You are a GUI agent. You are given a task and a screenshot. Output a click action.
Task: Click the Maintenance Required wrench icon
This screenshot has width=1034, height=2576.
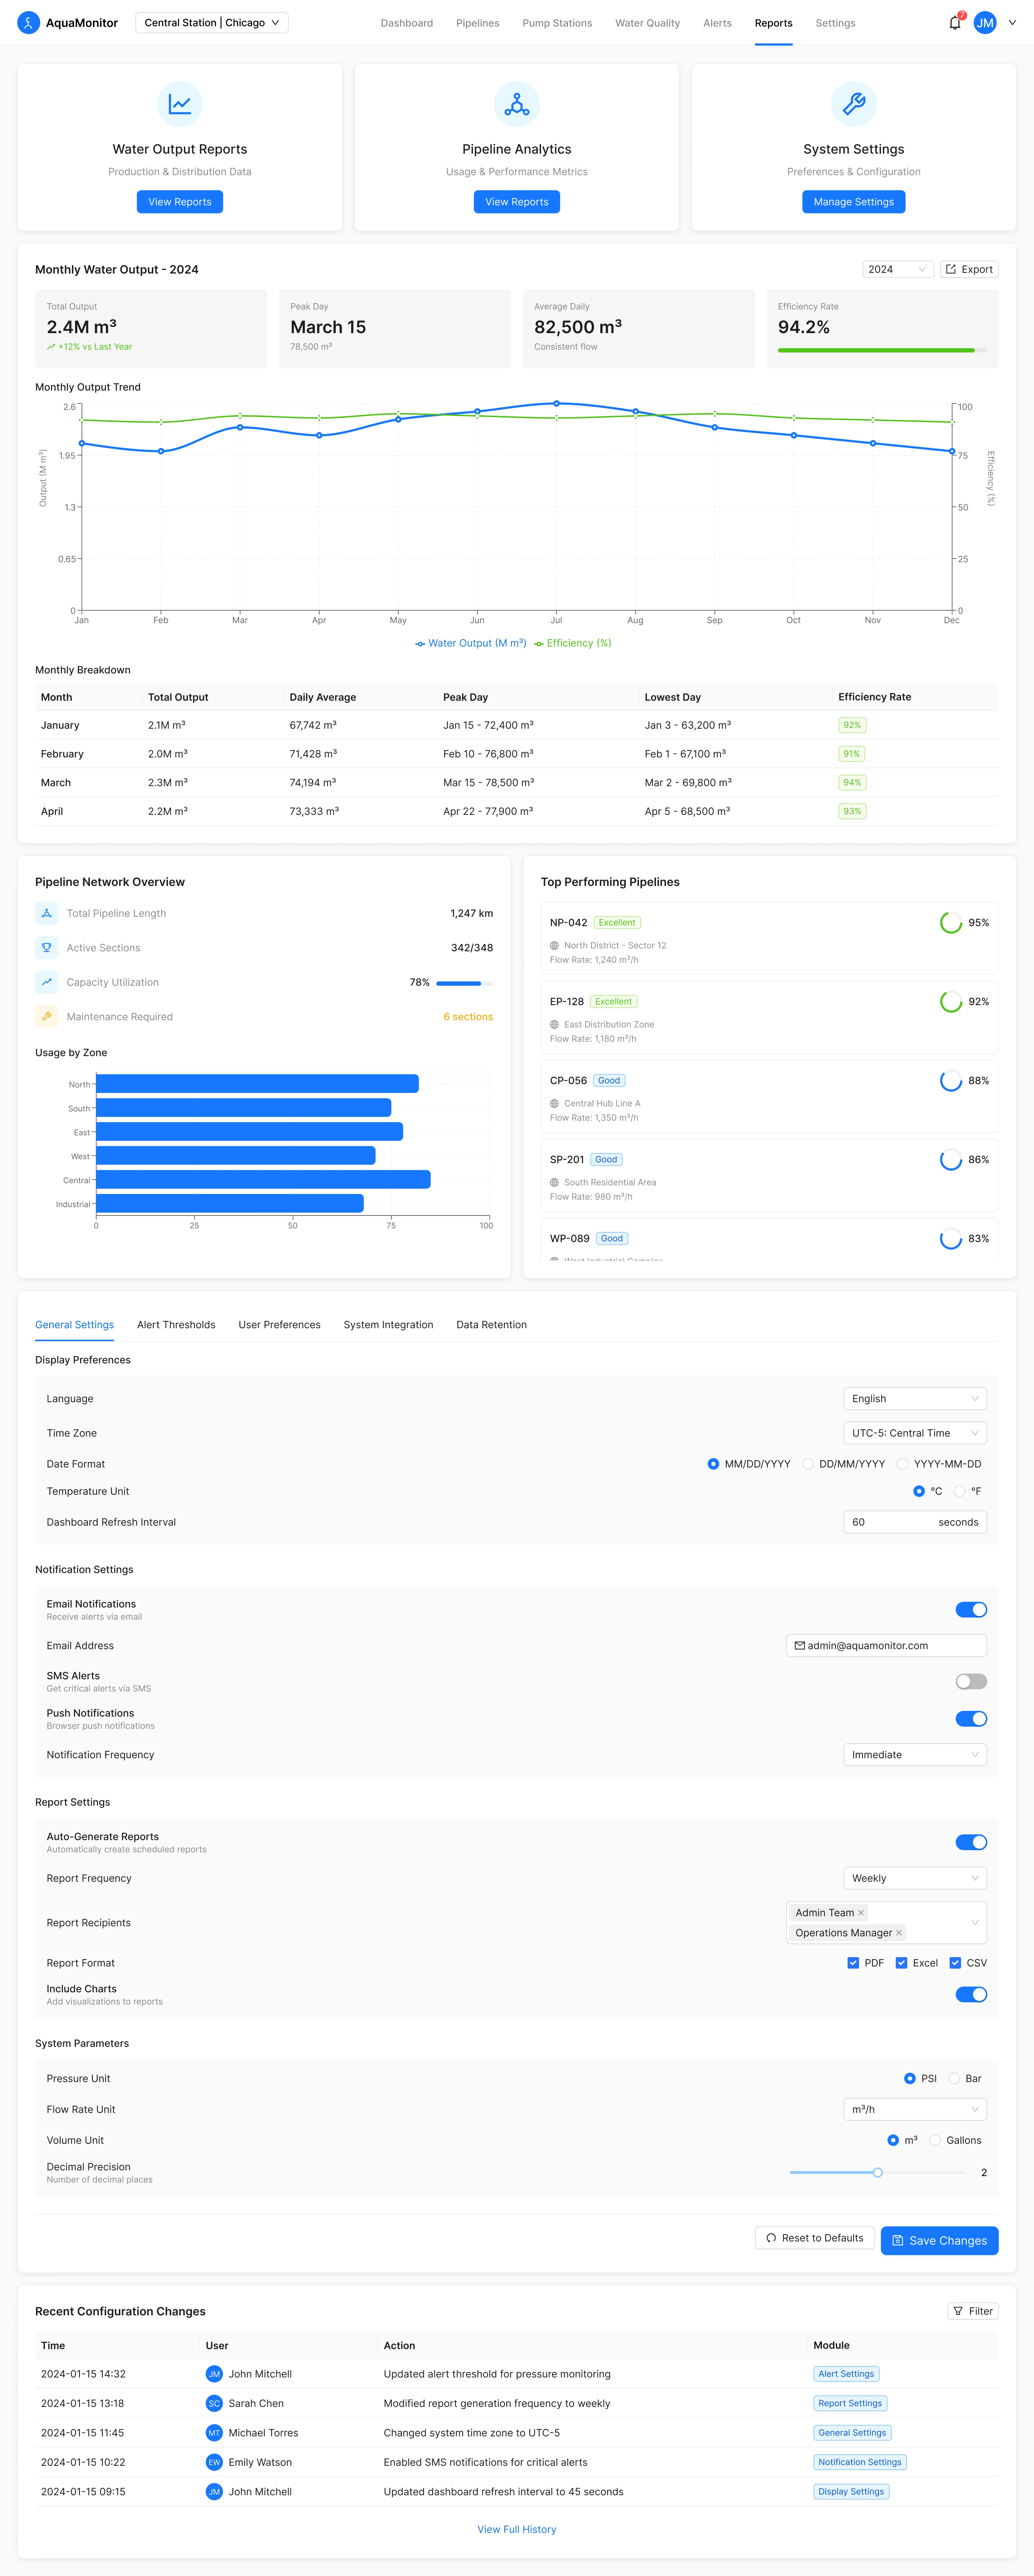pos(47,1016)
